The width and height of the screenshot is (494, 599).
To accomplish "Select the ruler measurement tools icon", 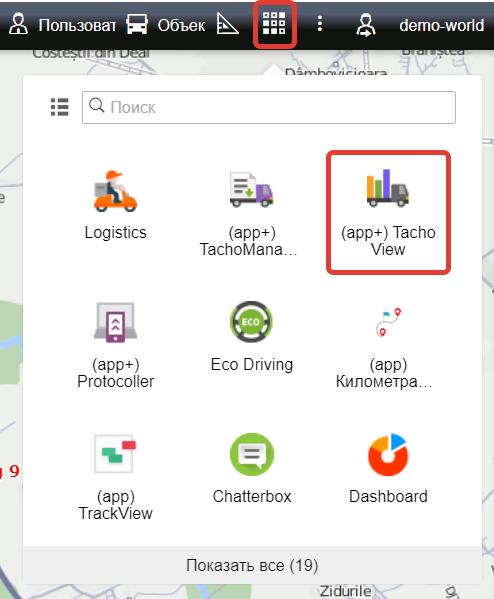I will [x=227, y=24].
